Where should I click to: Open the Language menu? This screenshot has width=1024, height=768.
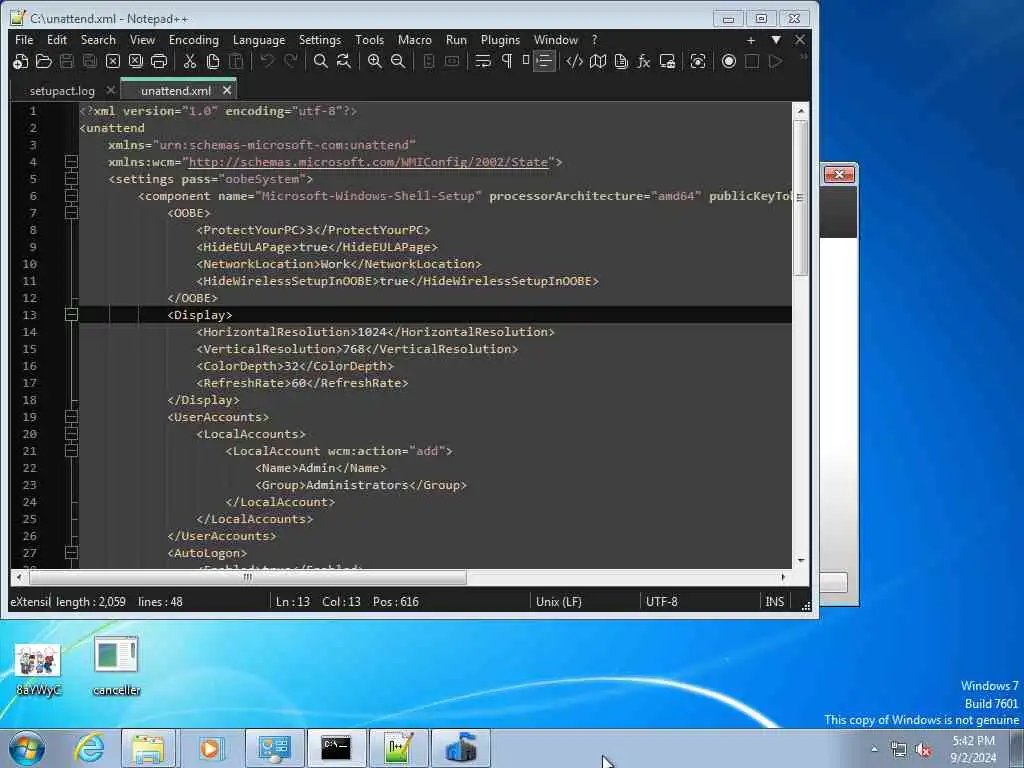[x=259, y=40]
